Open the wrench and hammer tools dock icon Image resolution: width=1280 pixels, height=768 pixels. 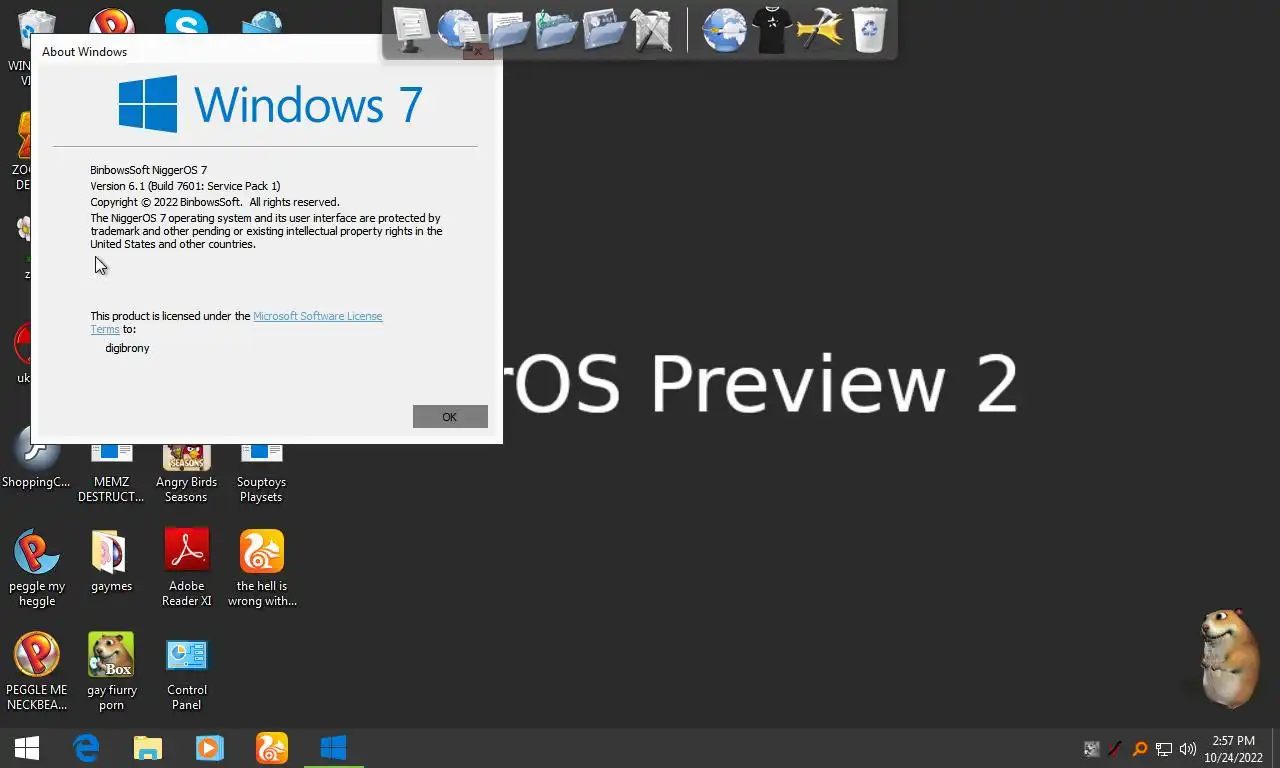[651, 29]
